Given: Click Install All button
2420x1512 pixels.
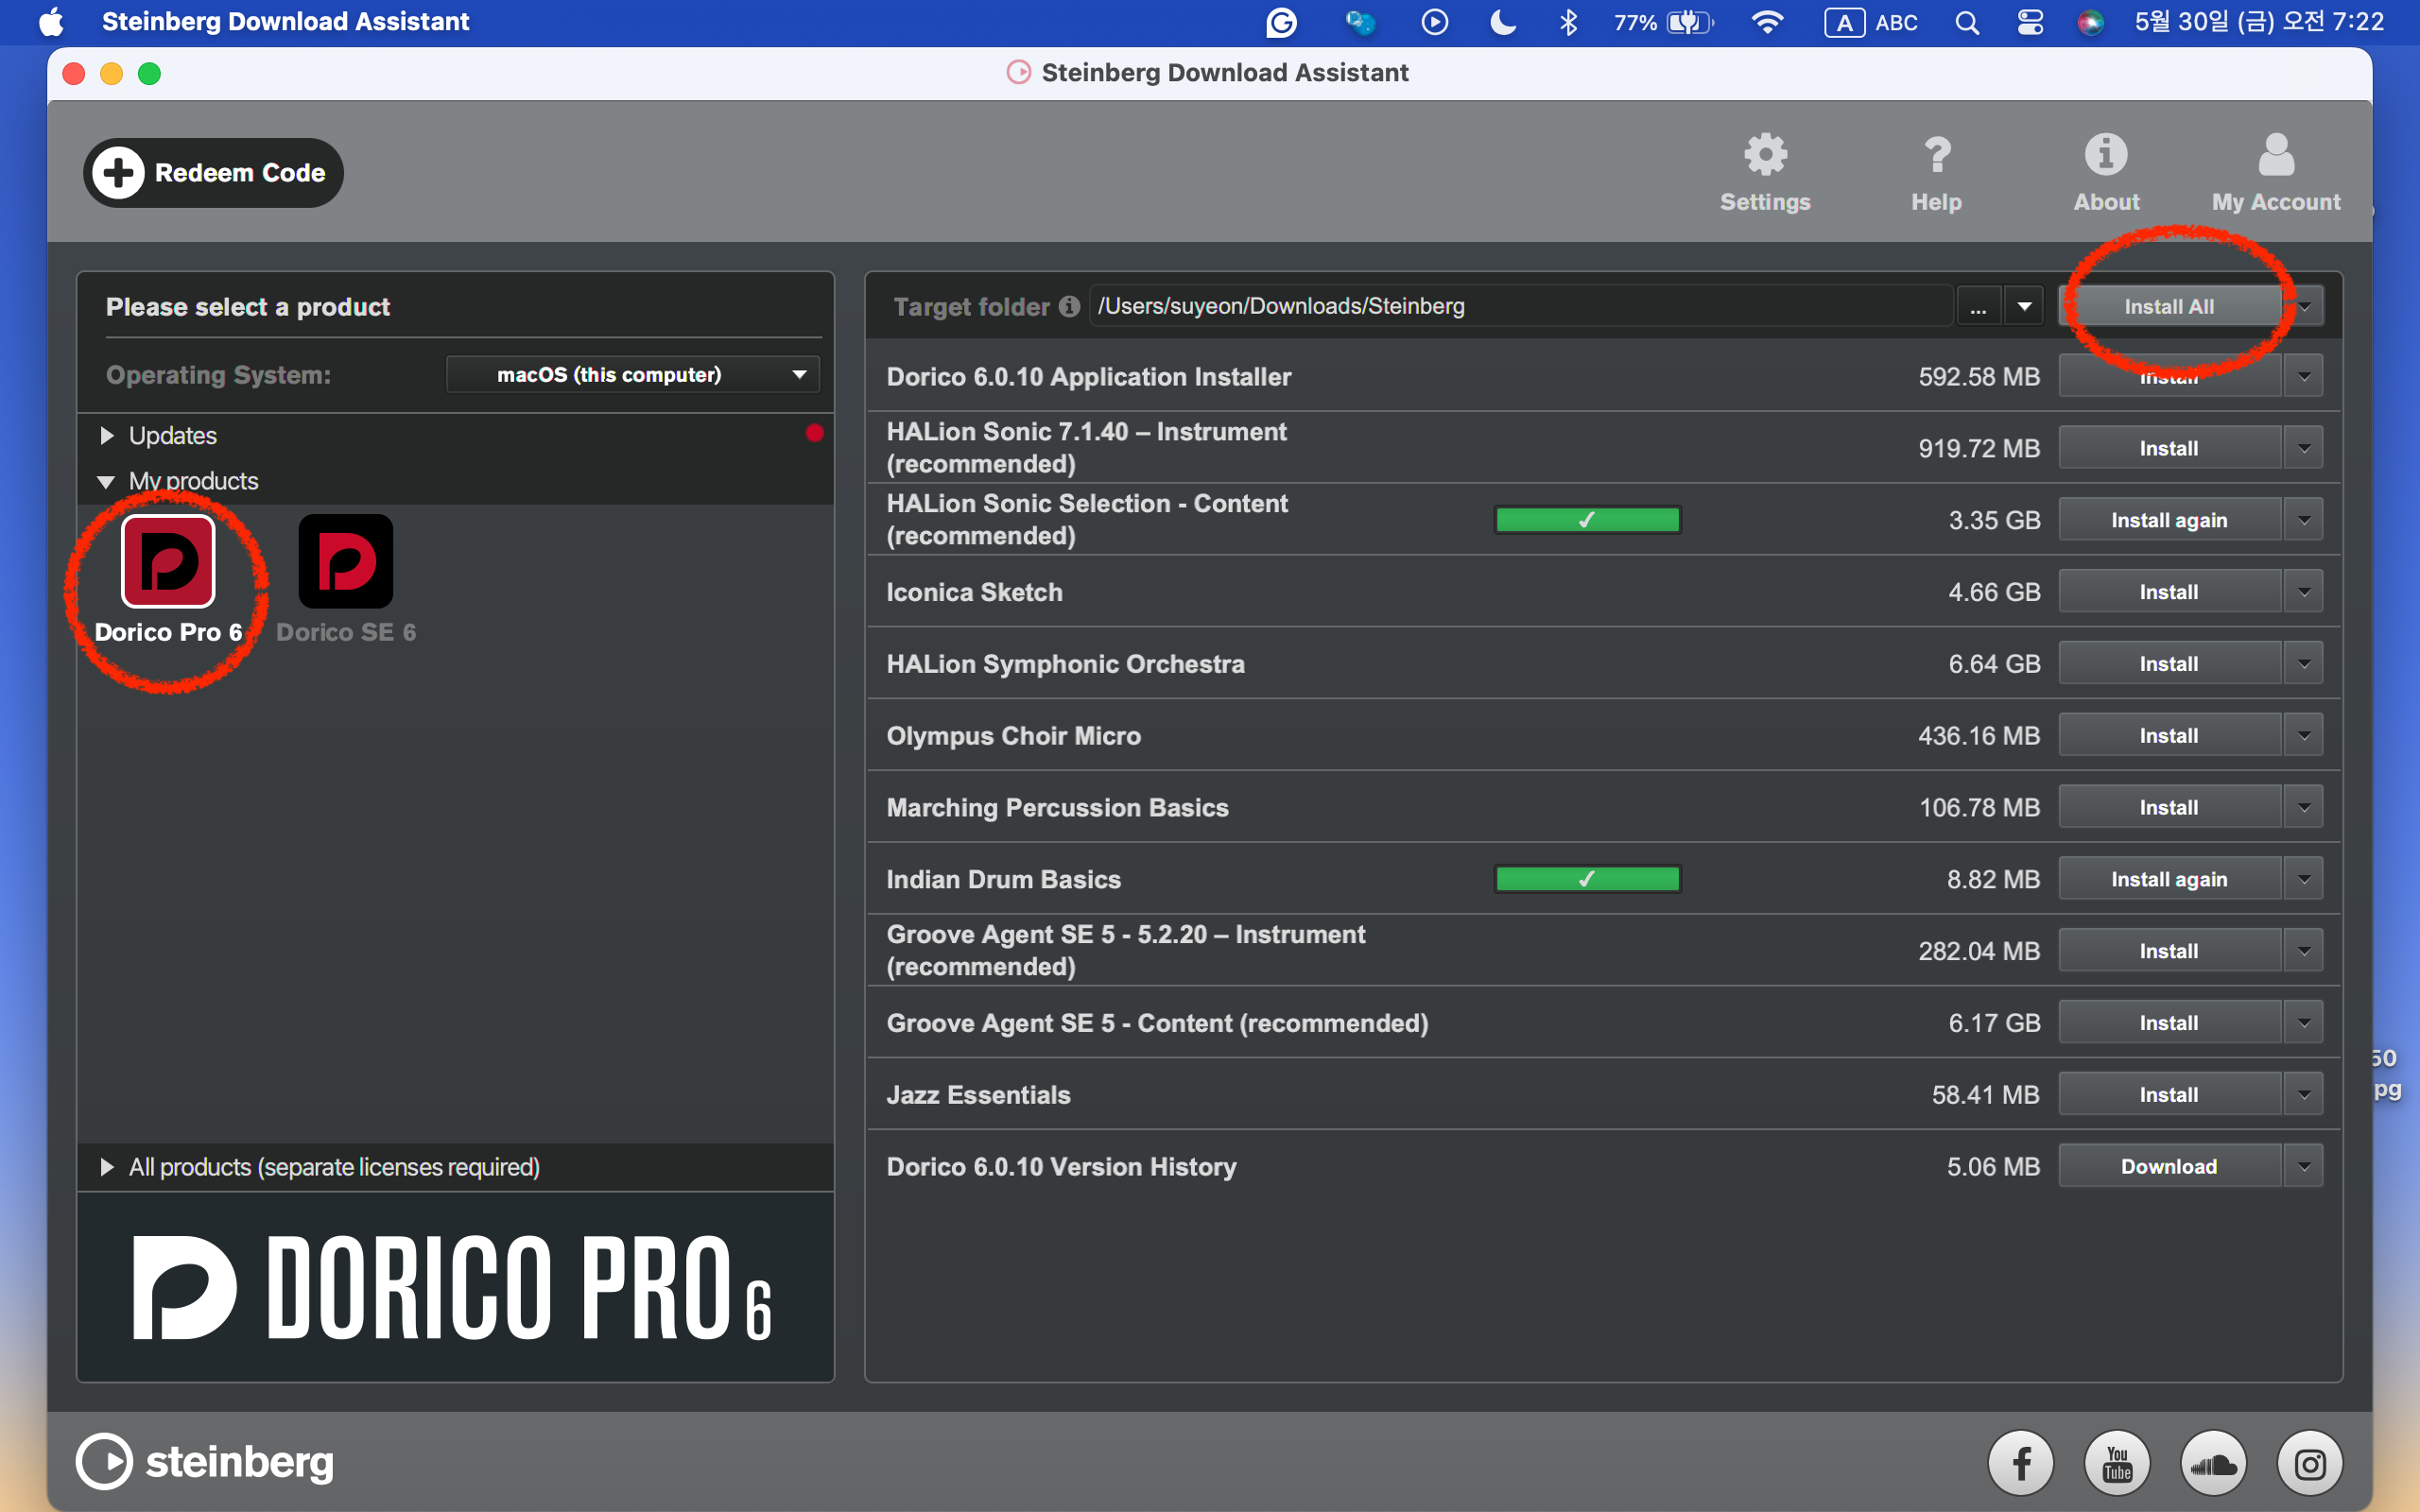Looking at the screenshot, I should point(2168,306).
